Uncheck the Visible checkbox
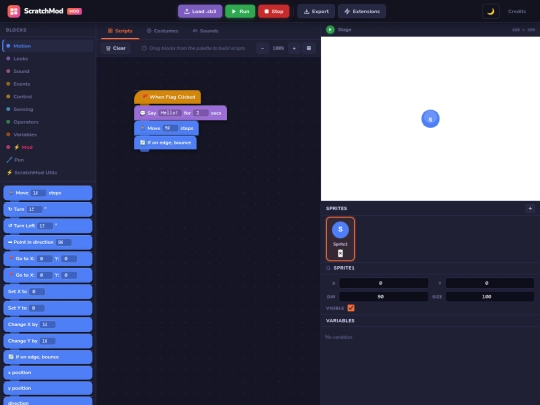This screenshot has height=405, width=540. tap(351, 308)
